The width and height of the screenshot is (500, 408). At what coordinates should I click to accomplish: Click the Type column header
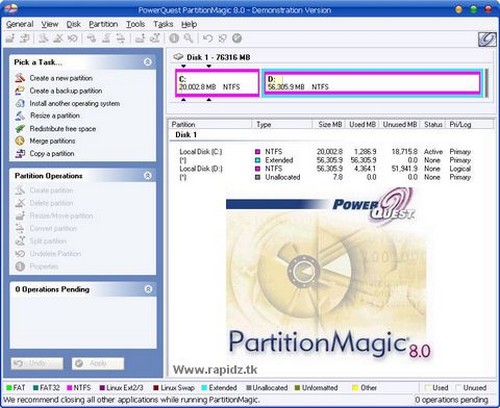pos(282,125)
